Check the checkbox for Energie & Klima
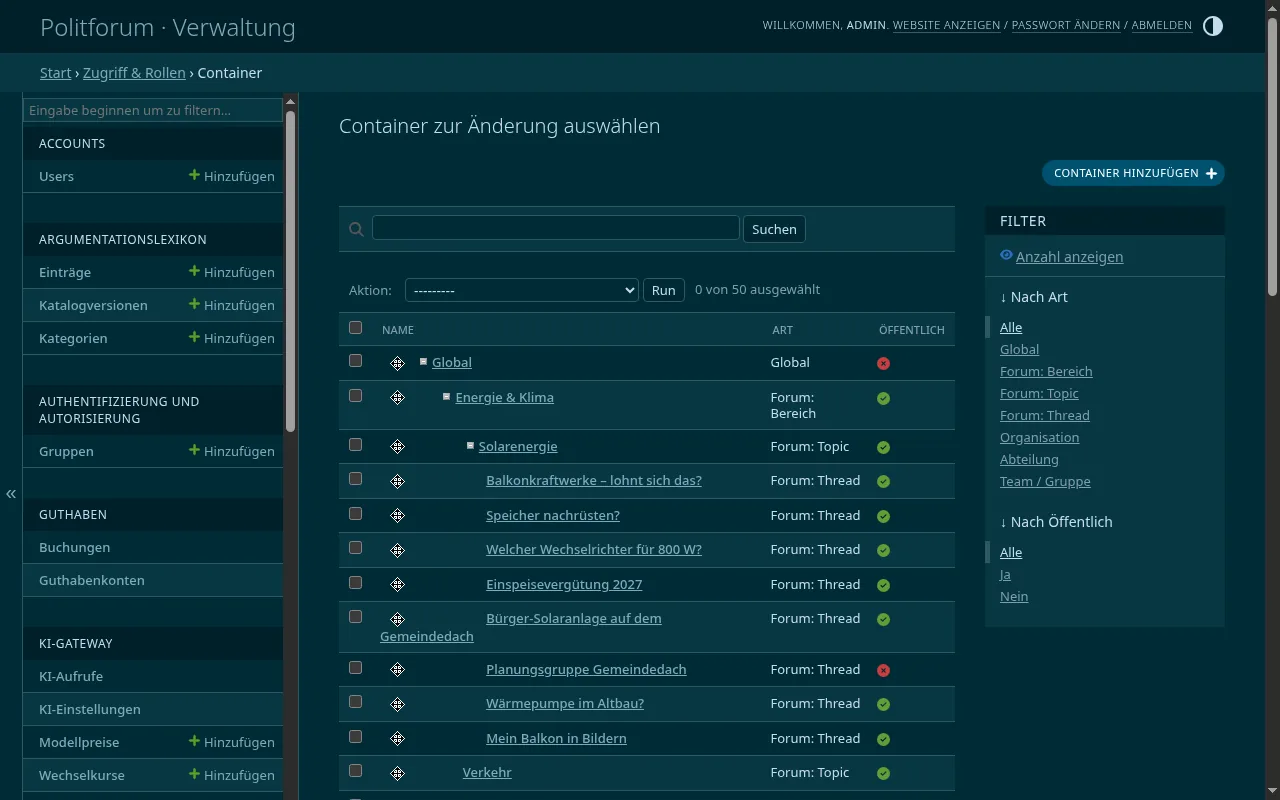This screenshot has height=800, width=1280. click(x=355, y=395)
